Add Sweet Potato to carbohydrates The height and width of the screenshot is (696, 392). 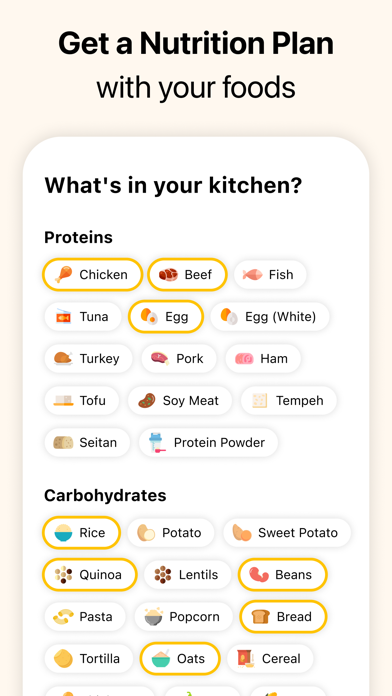click(287, 533)
